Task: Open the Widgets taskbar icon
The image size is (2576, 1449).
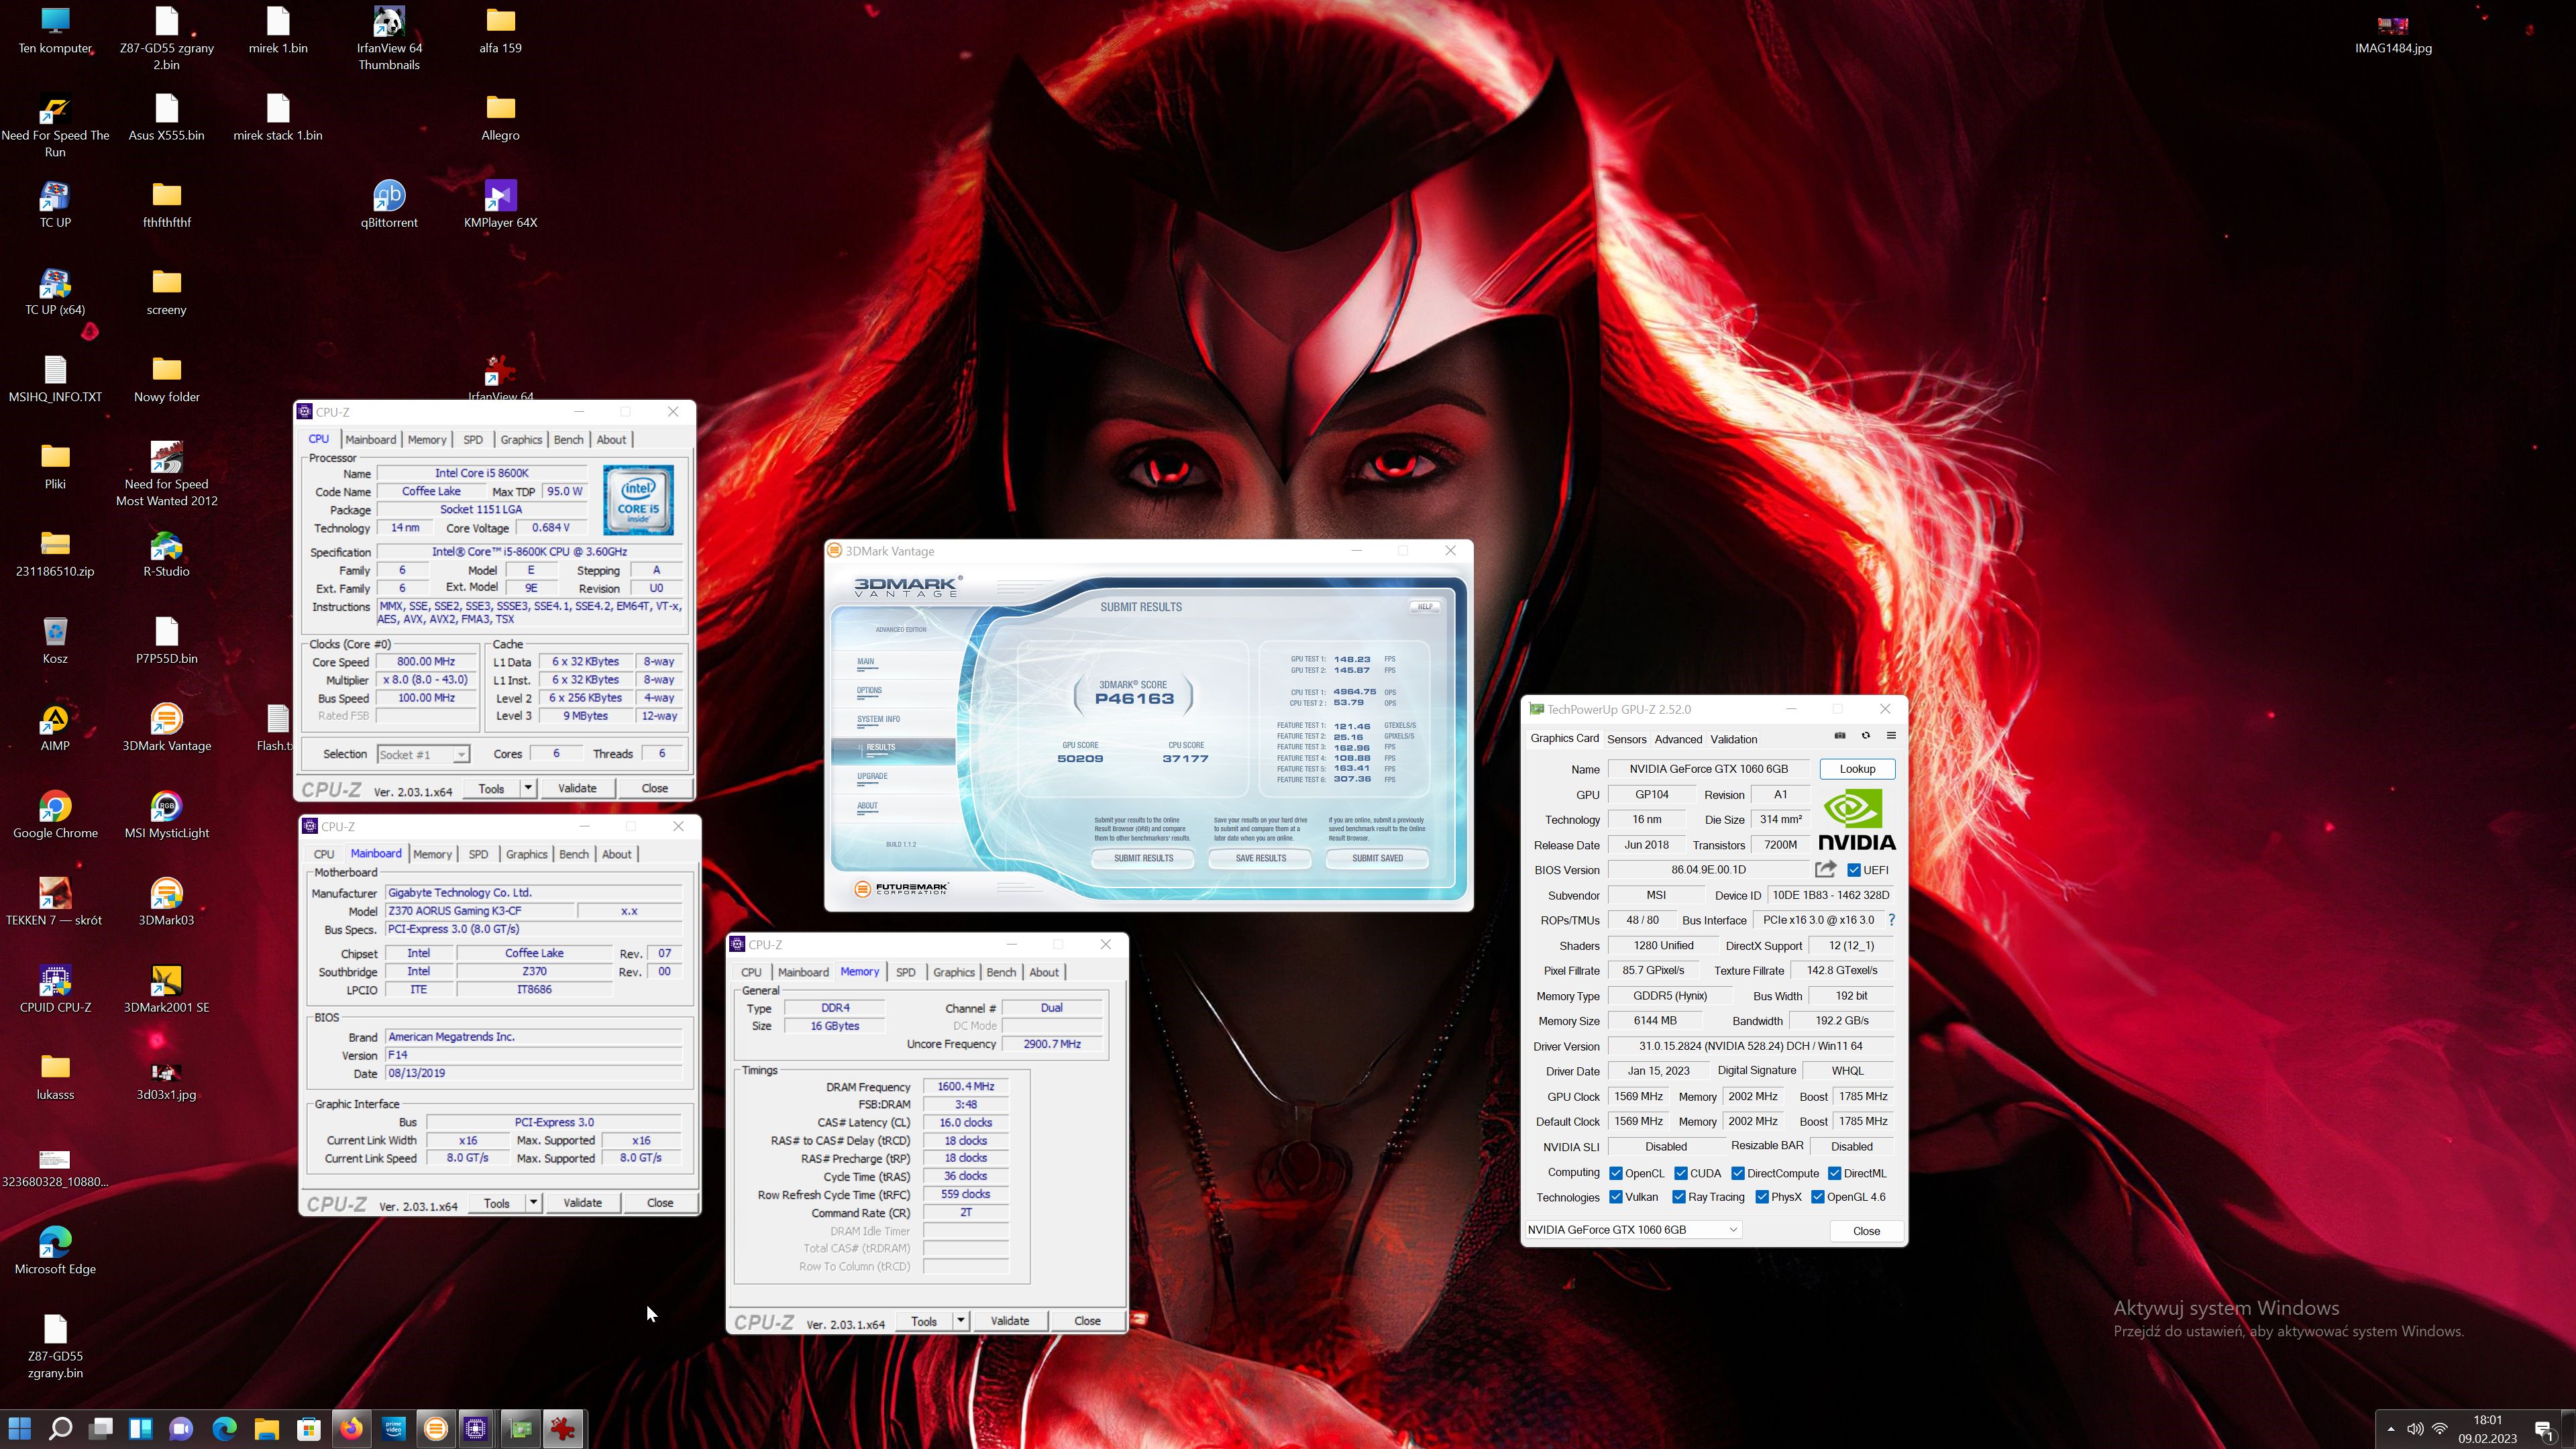Action: point(141,1429)
